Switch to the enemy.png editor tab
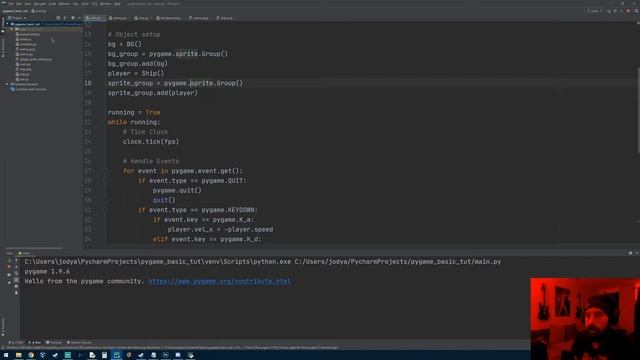640x360 pixels. tap(199, 18)
